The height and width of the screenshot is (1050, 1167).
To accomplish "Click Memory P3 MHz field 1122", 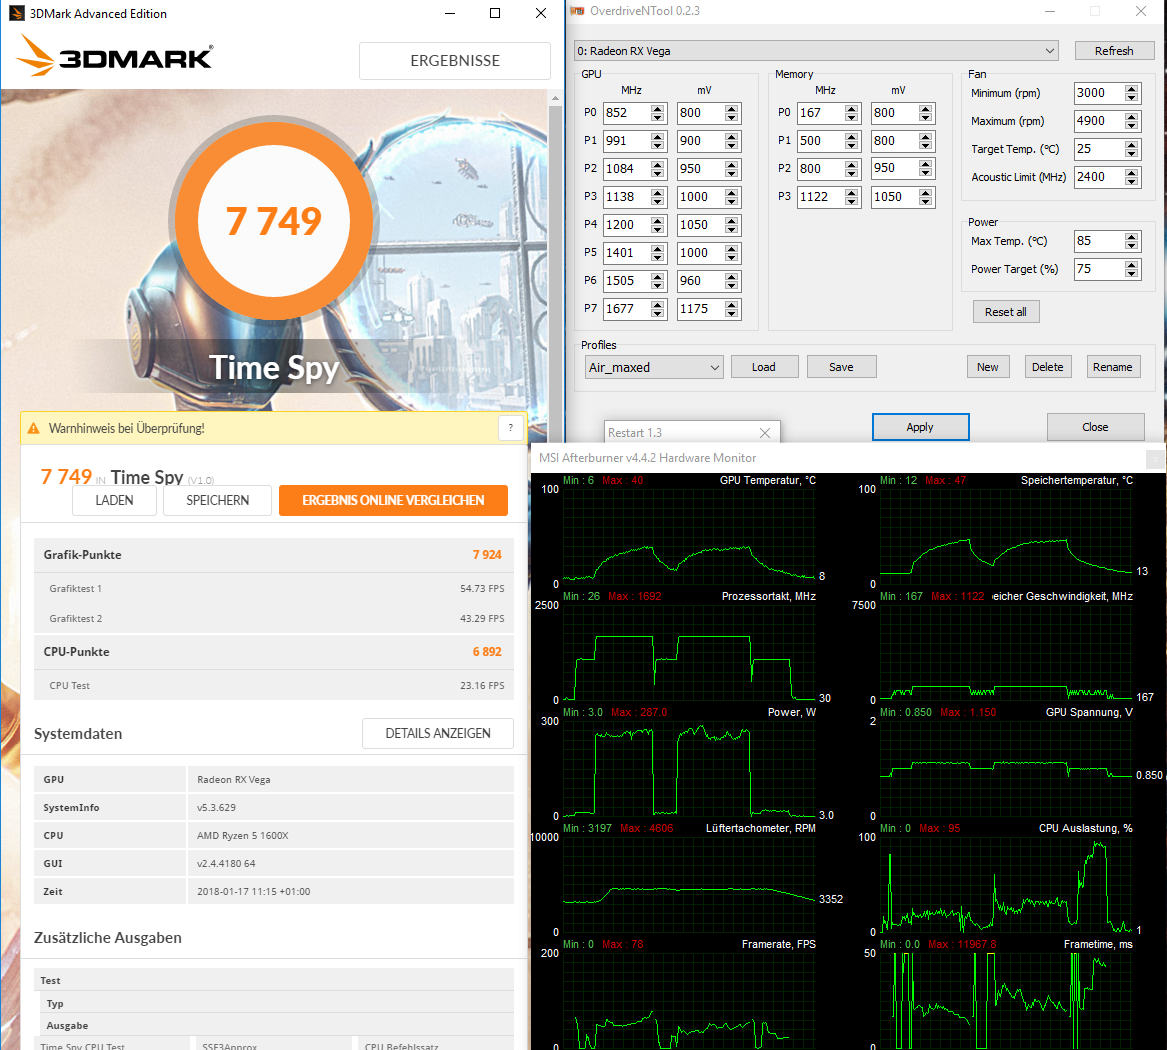I will [x=821, y=196].
